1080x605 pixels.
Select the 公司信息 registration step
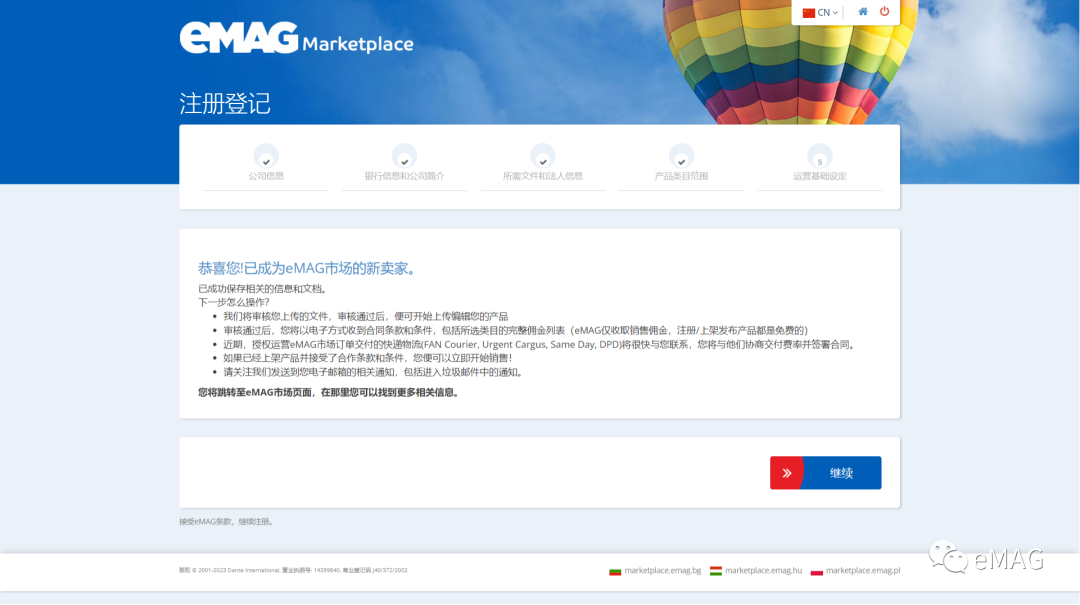click(x=266, y=175)
